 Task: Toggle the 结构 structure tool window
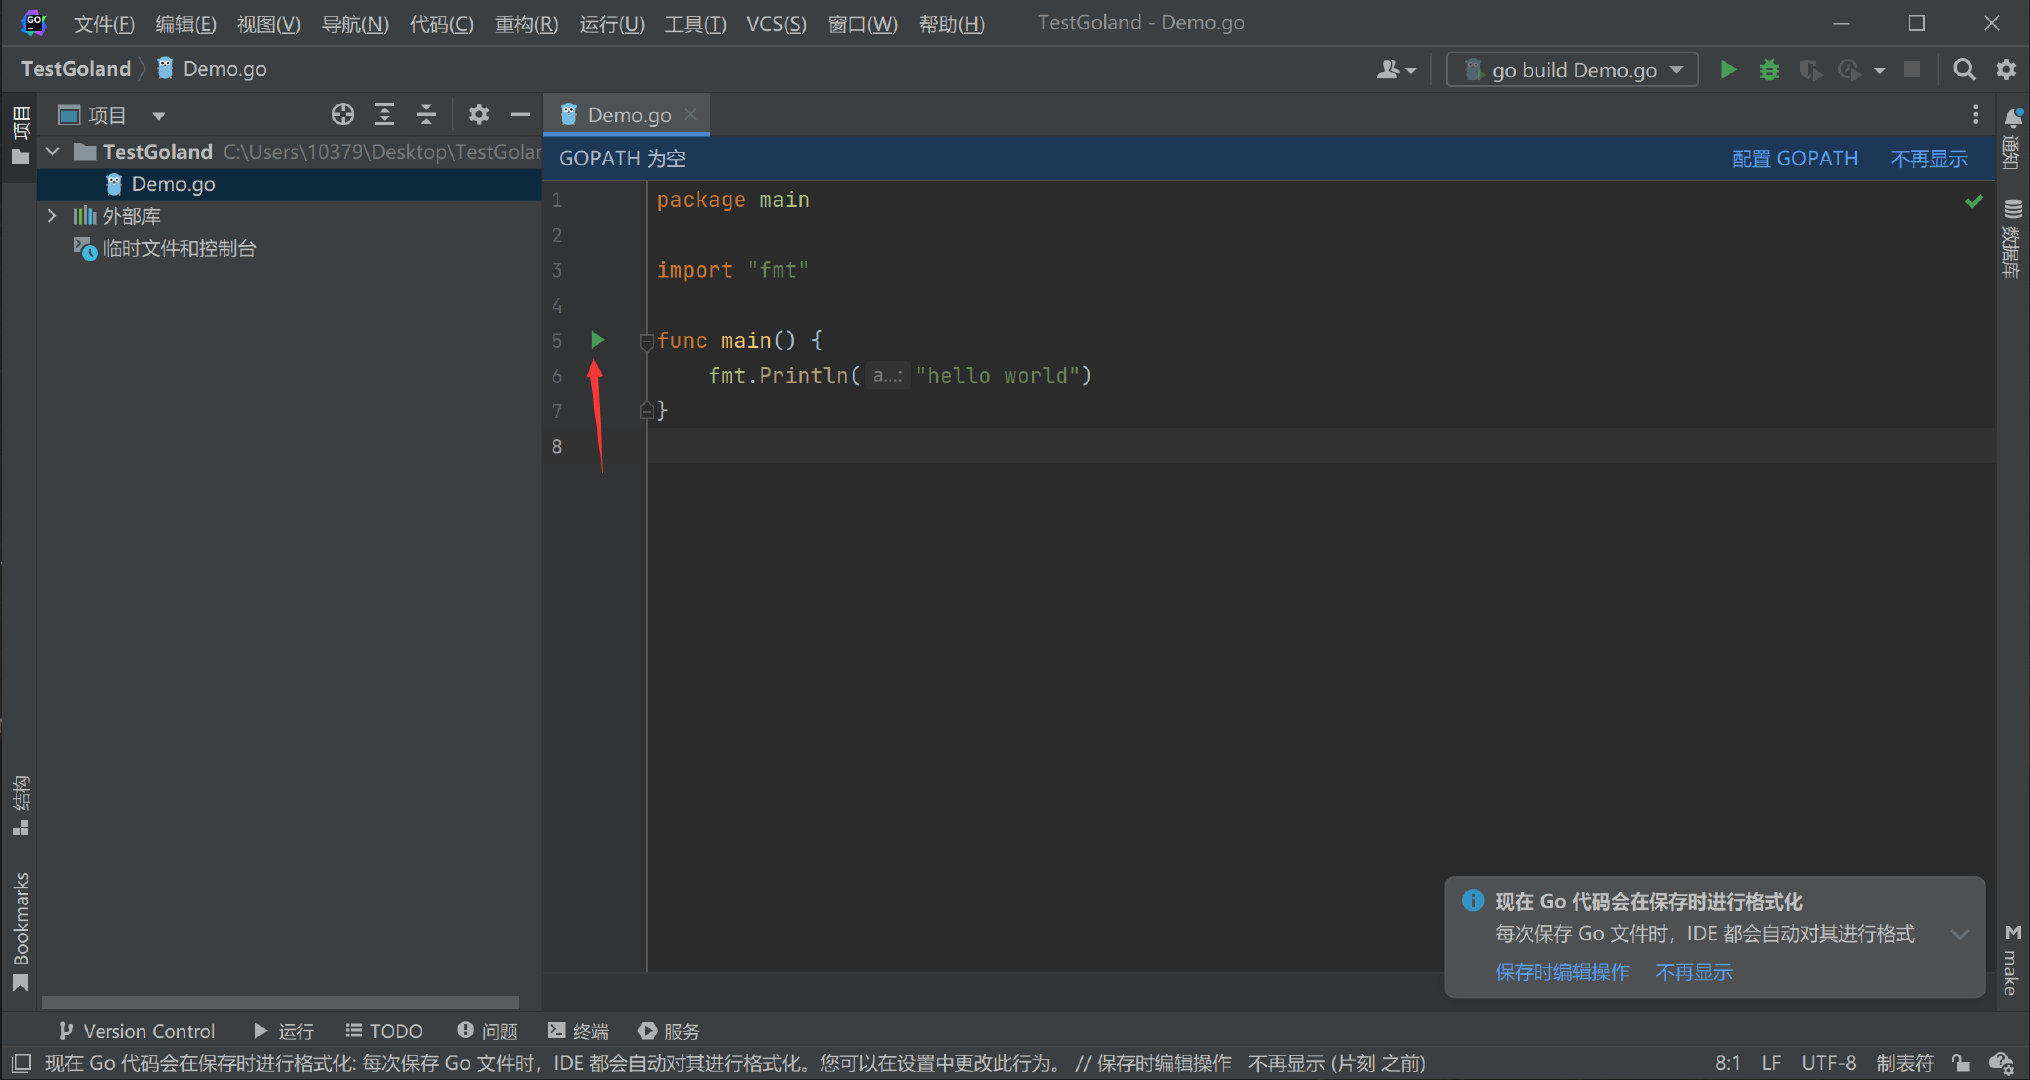[x=21, y=805]
